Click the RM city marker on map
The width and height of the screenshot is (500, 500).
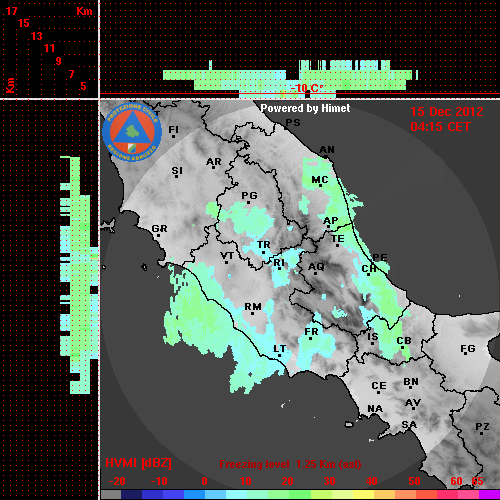tap(253, 313)
